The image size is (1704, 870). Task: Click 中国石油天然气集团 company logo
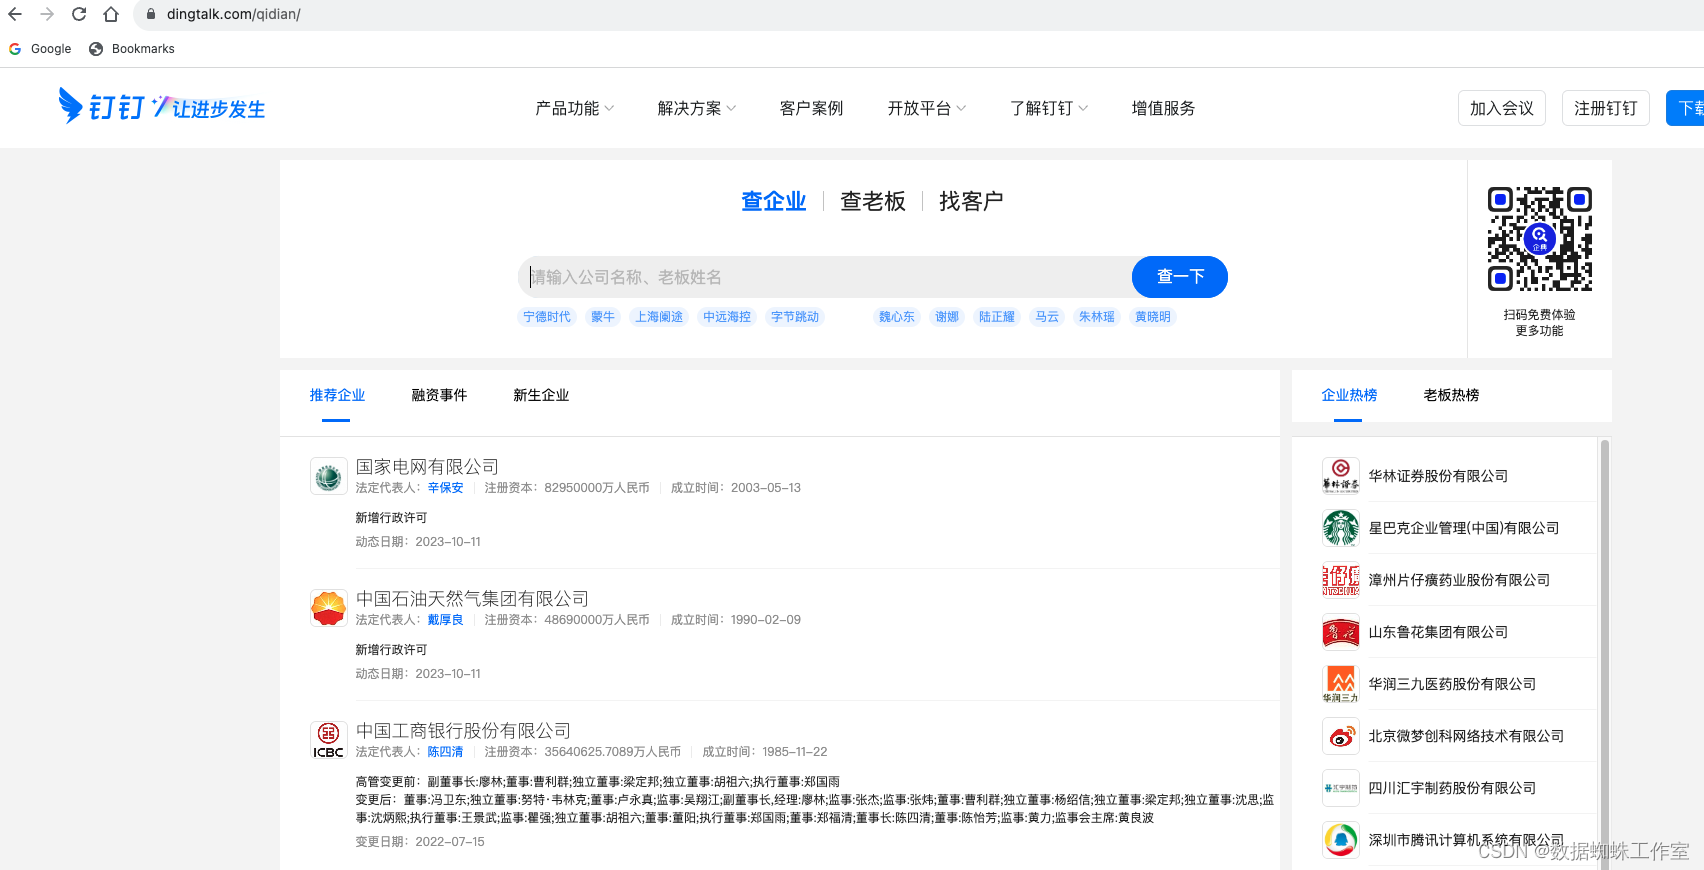(x=328, y=608)
